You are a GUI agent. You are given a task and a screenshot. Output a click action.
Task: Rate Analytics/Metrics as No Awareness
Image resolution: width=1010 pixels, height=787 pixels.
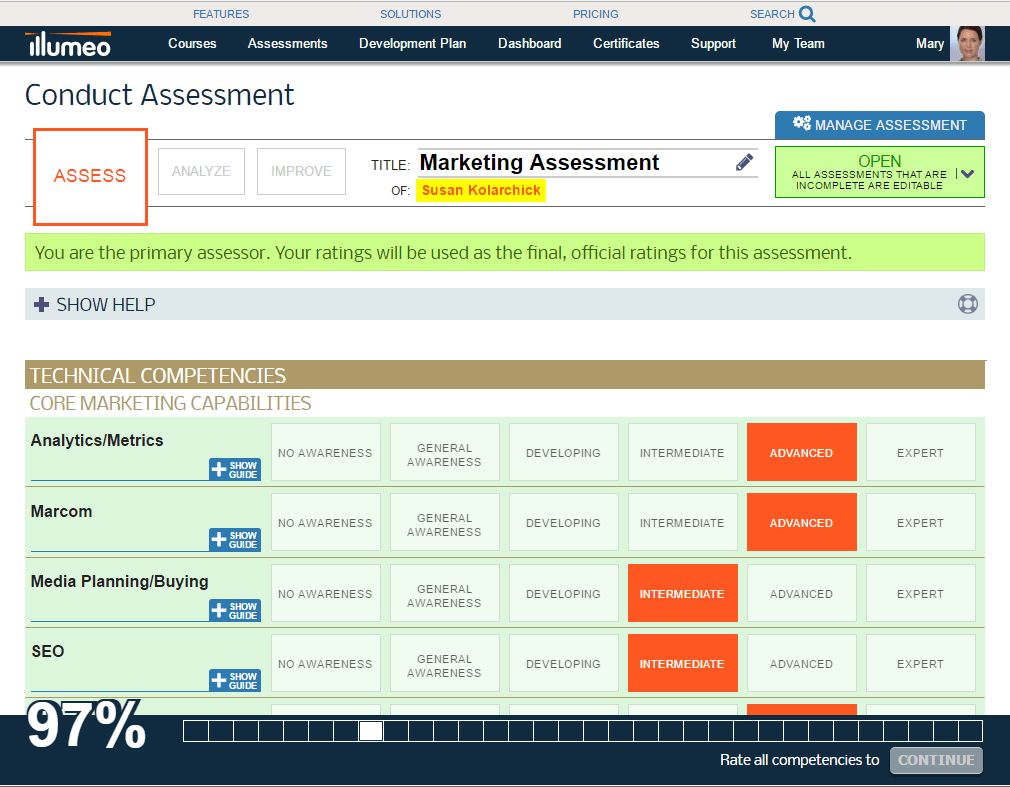pos(326,452)
